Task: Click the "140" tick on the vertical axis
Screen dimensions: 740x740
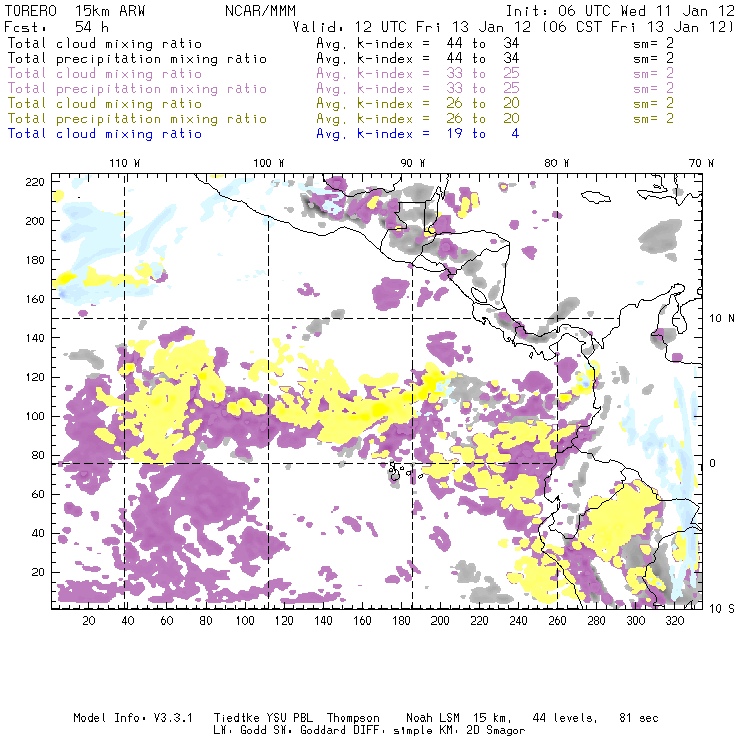Action: pyautogui.click(x=35, y=338)
